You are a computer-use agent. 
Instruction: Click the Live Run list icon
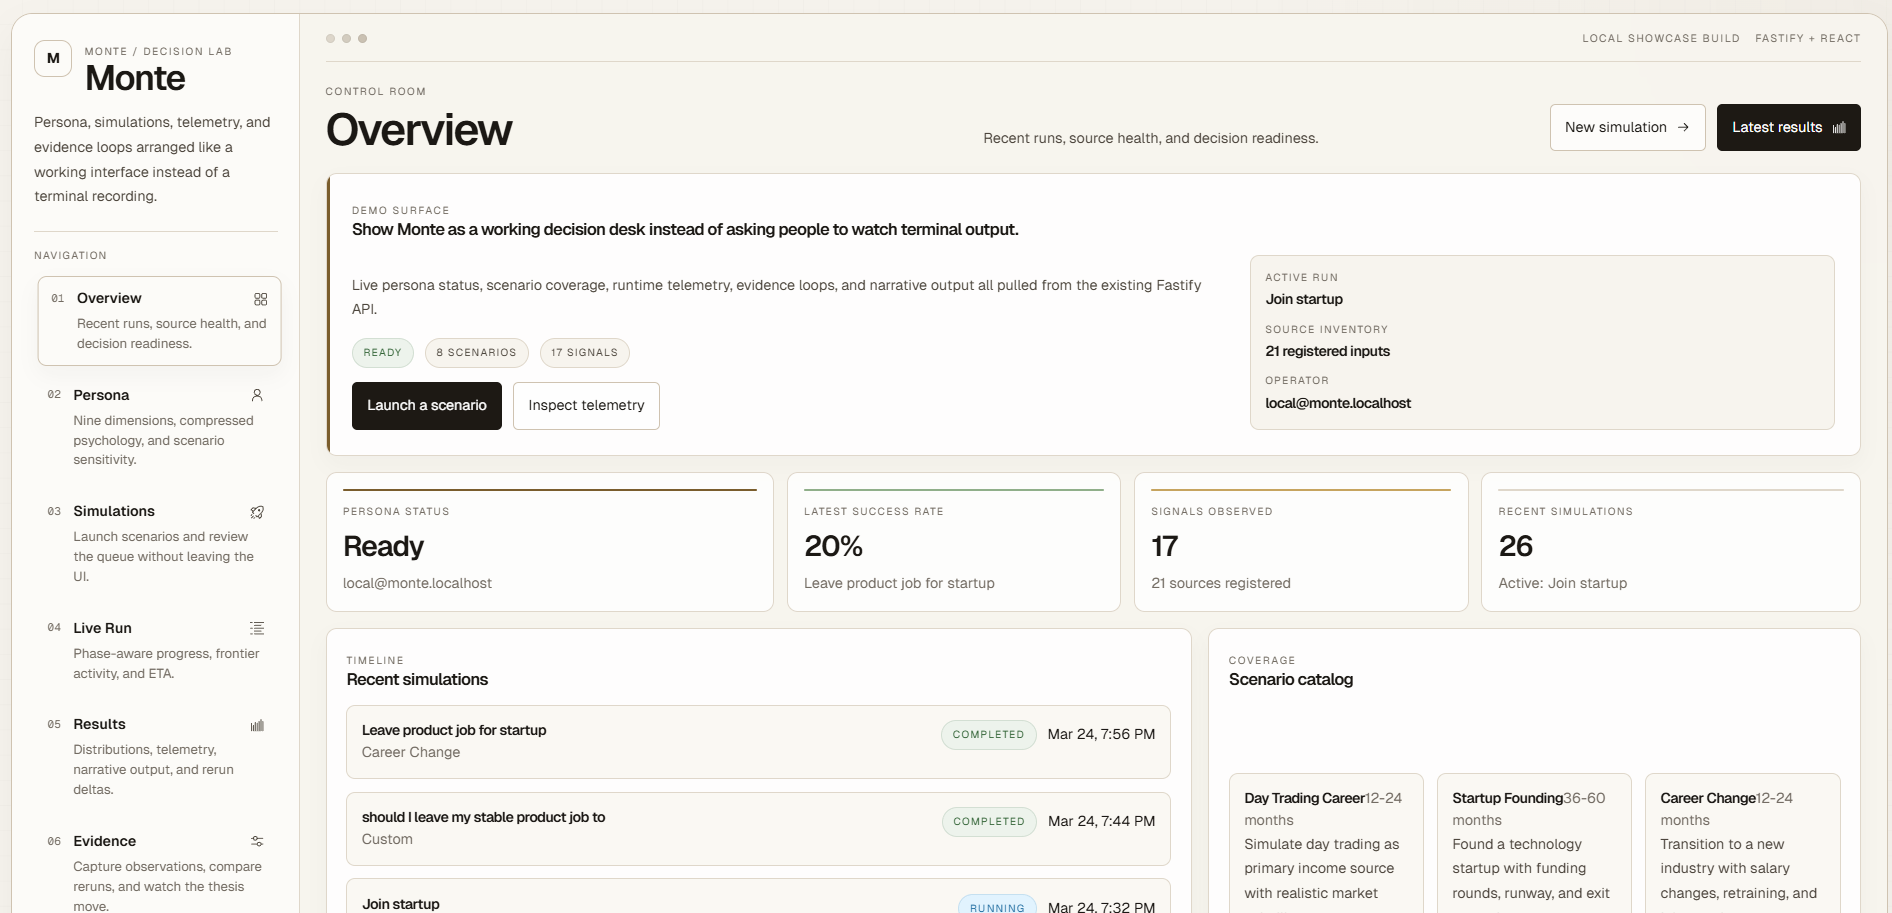click(x=257, y=628)
